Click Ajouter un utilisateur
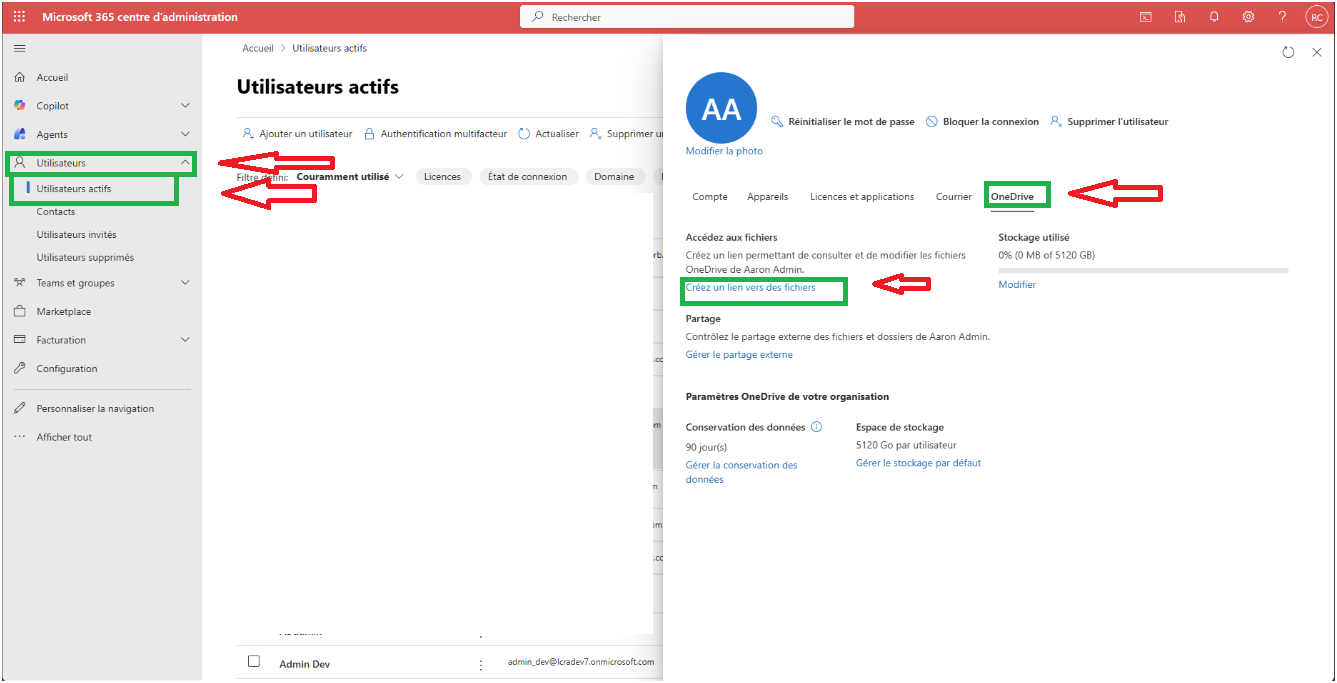This screenshot has width=1337, height=683. 298,134
